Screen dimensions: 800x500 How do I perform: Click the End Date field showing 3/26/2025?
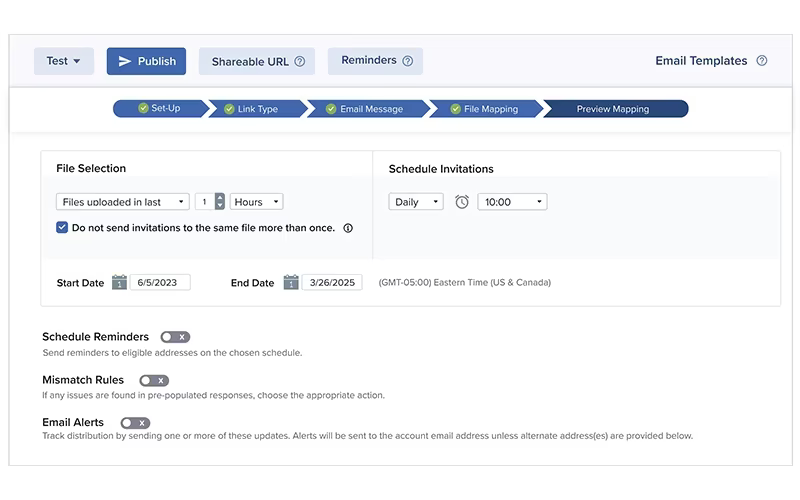[x=332, y=282]
